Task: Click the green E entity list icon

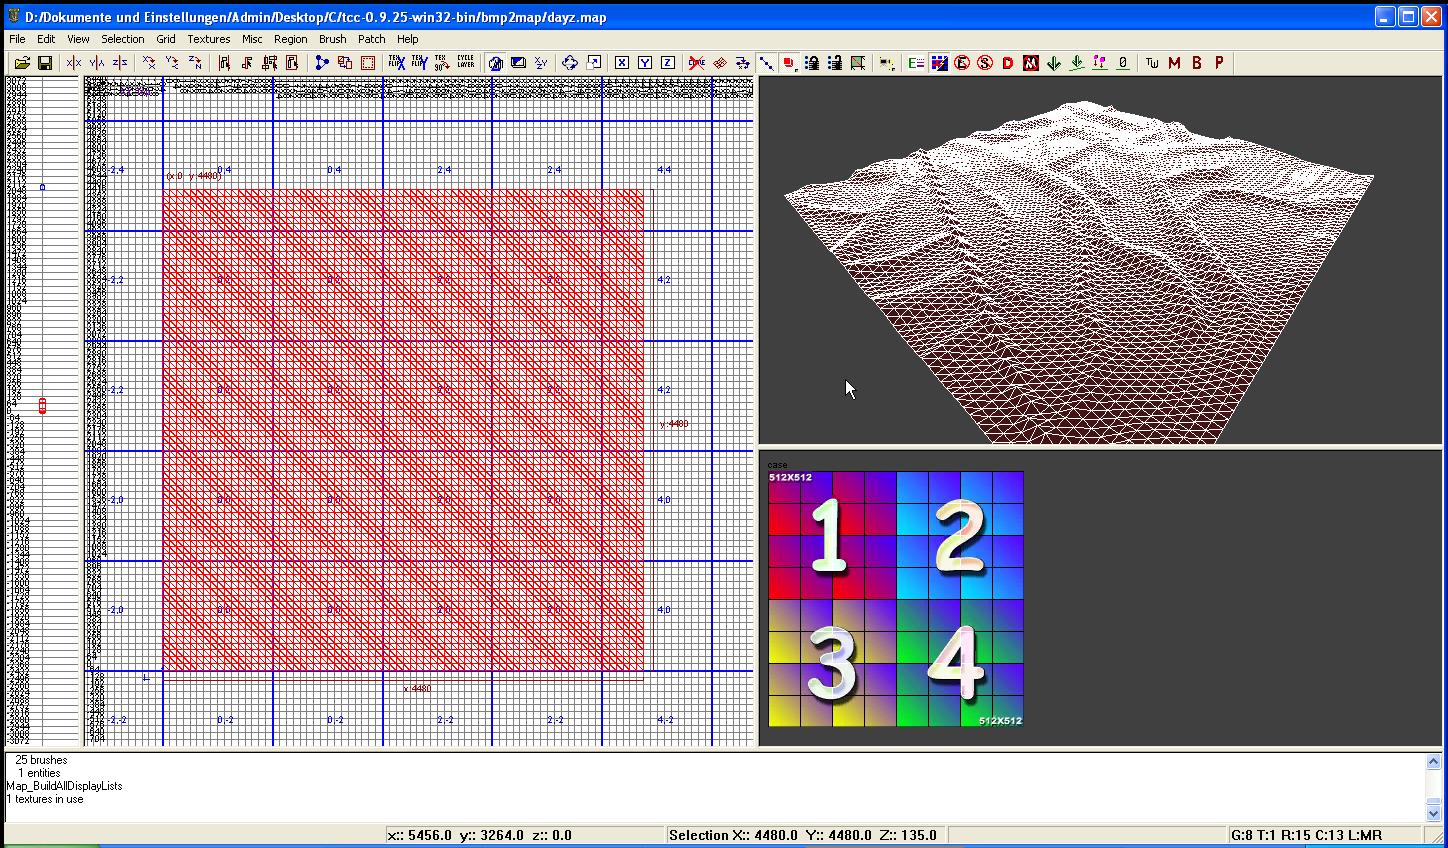Action: point(916,63)
